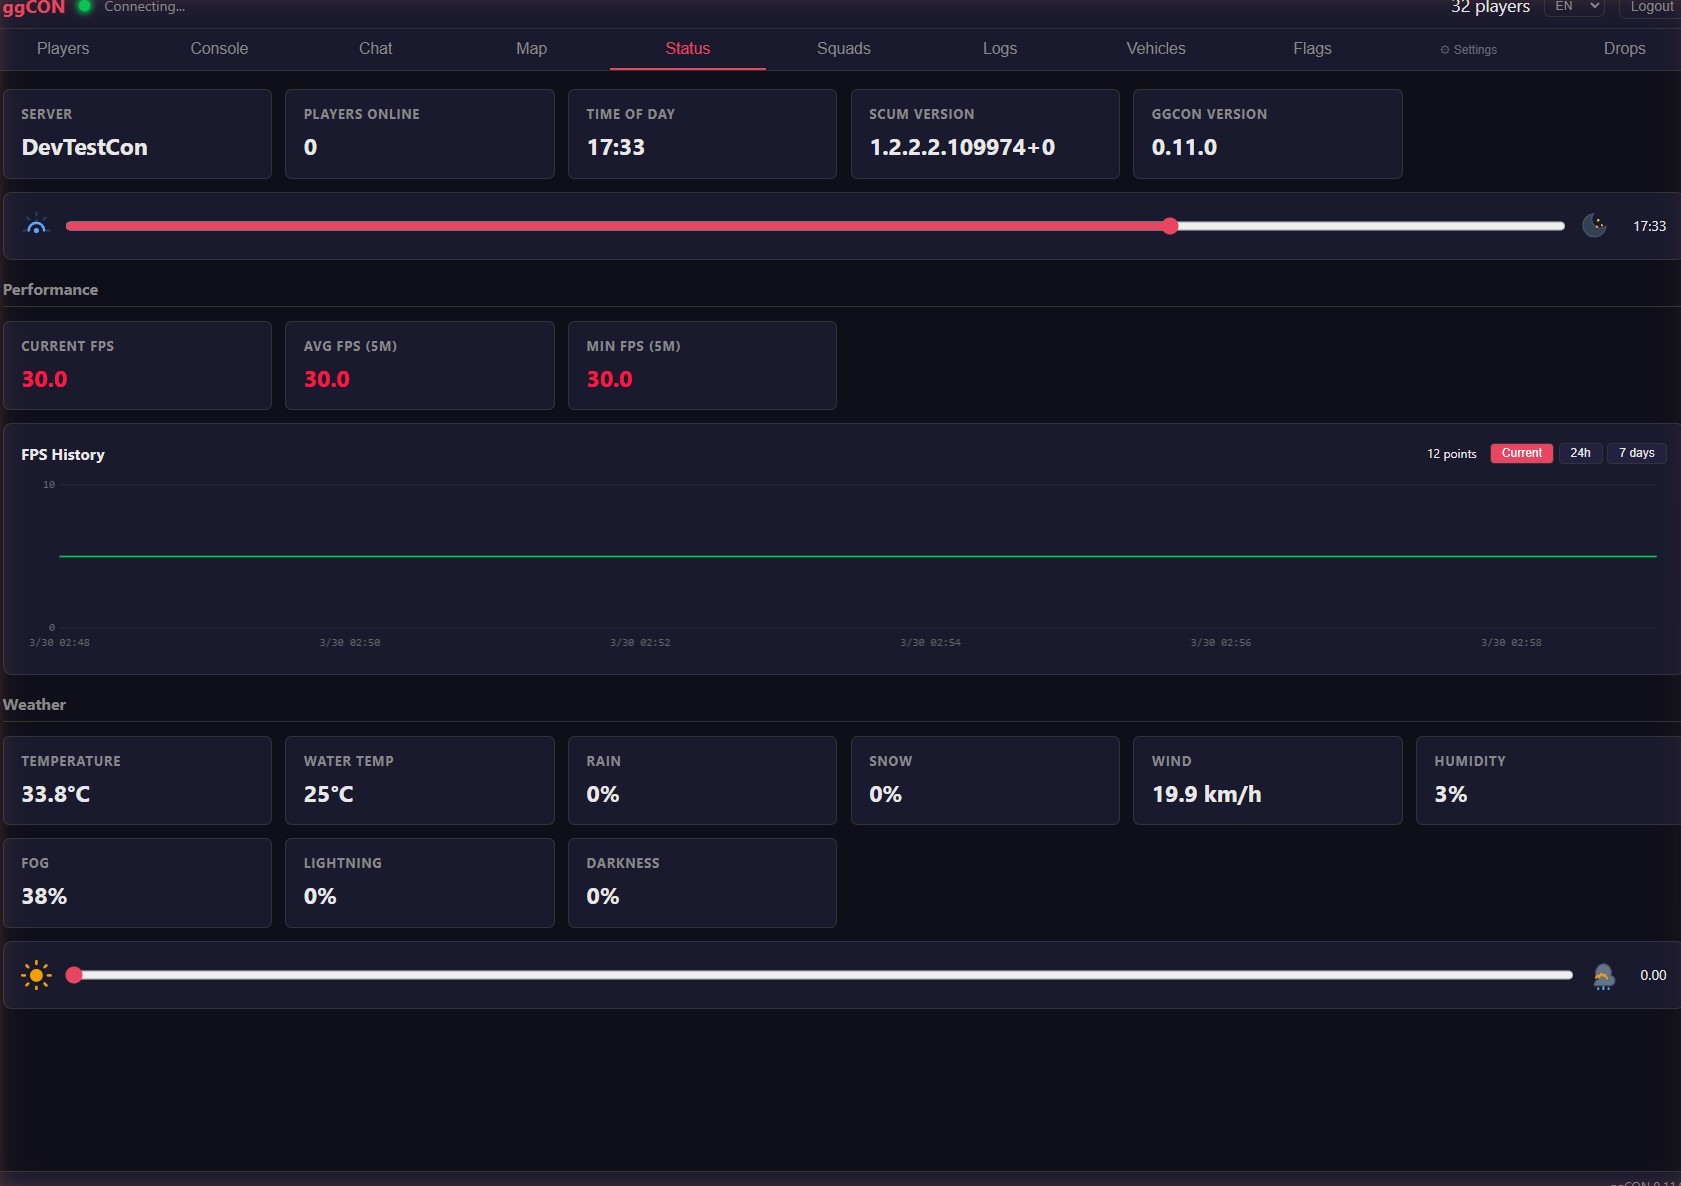Click the 32 players counter

pyautogui.click(x=1490, y=7)
